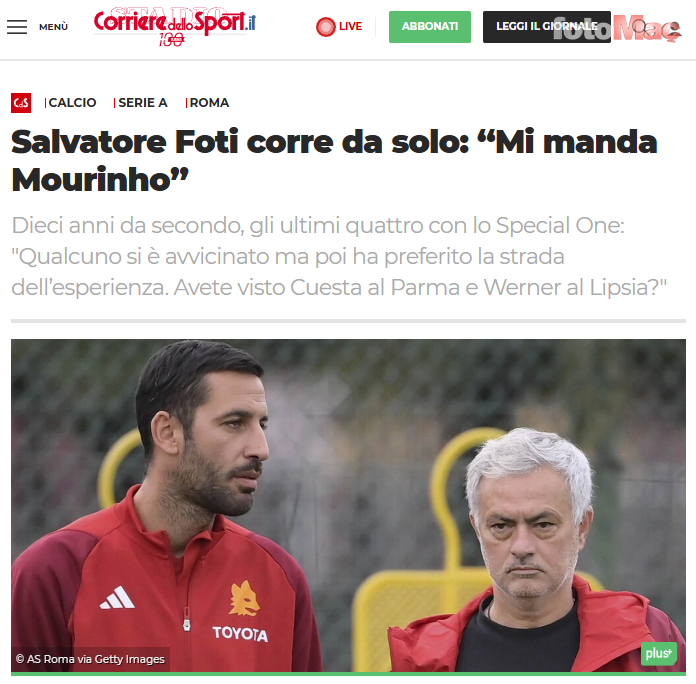Click the red 100 anniversary emblem
696x684 pixels.
171,40
